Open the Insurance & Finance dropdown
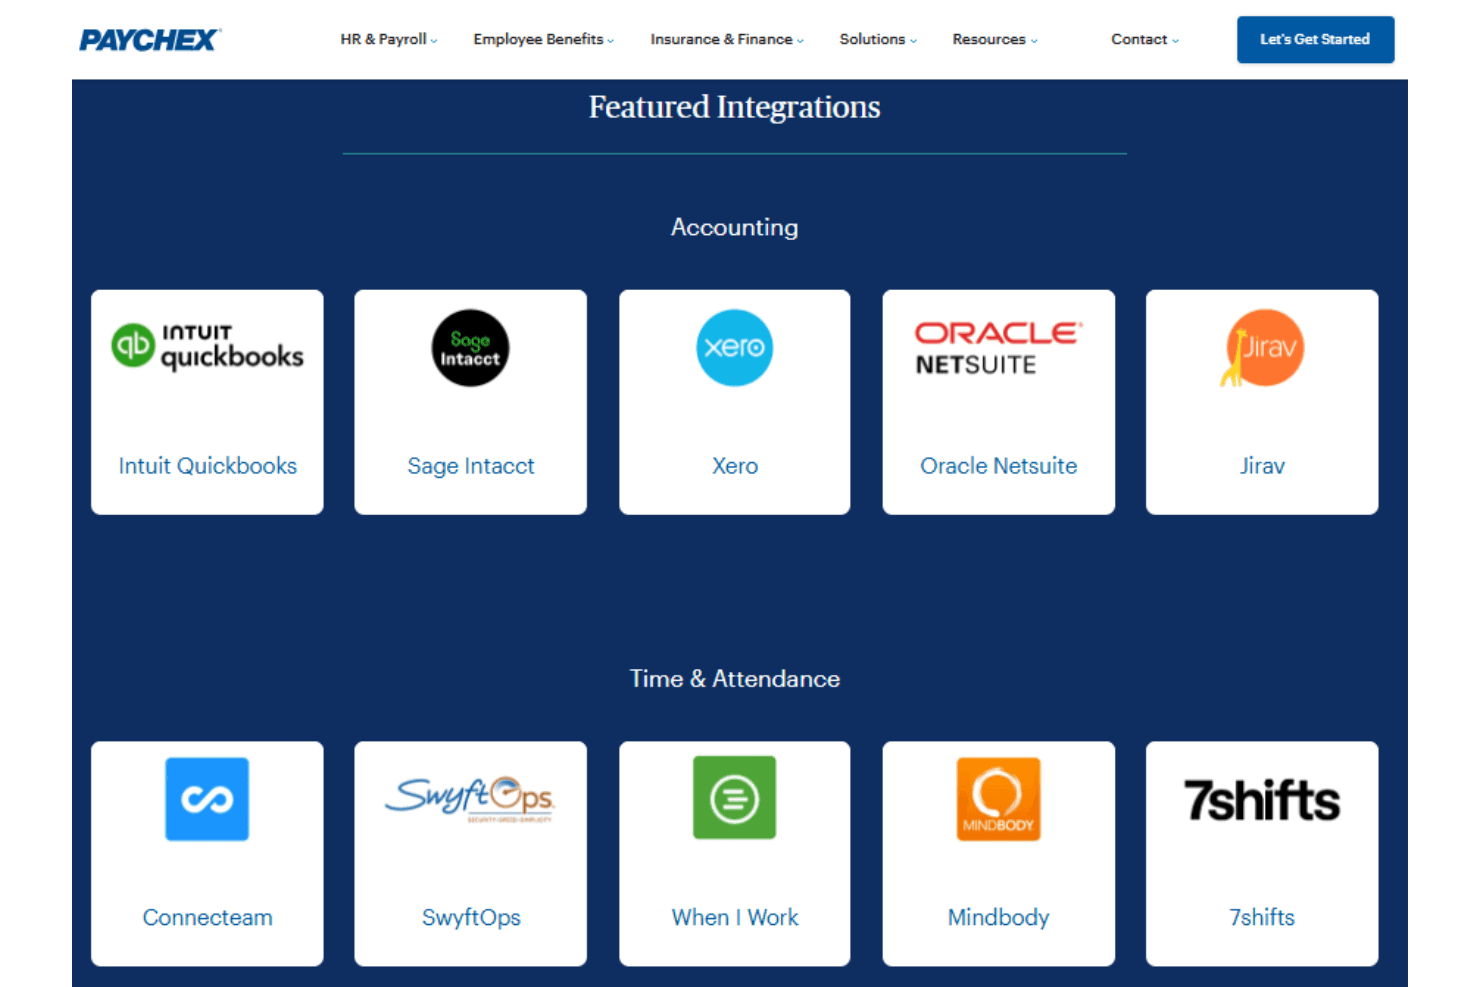 [x=727, y=40]
